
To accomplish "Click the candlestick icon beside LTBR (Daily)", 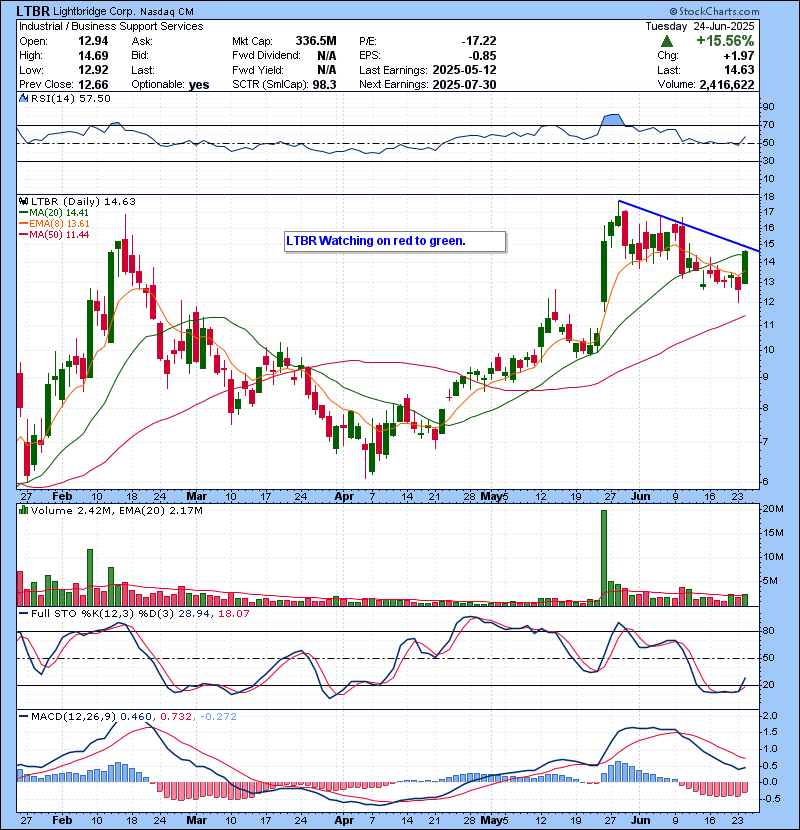I will [23, 202].
